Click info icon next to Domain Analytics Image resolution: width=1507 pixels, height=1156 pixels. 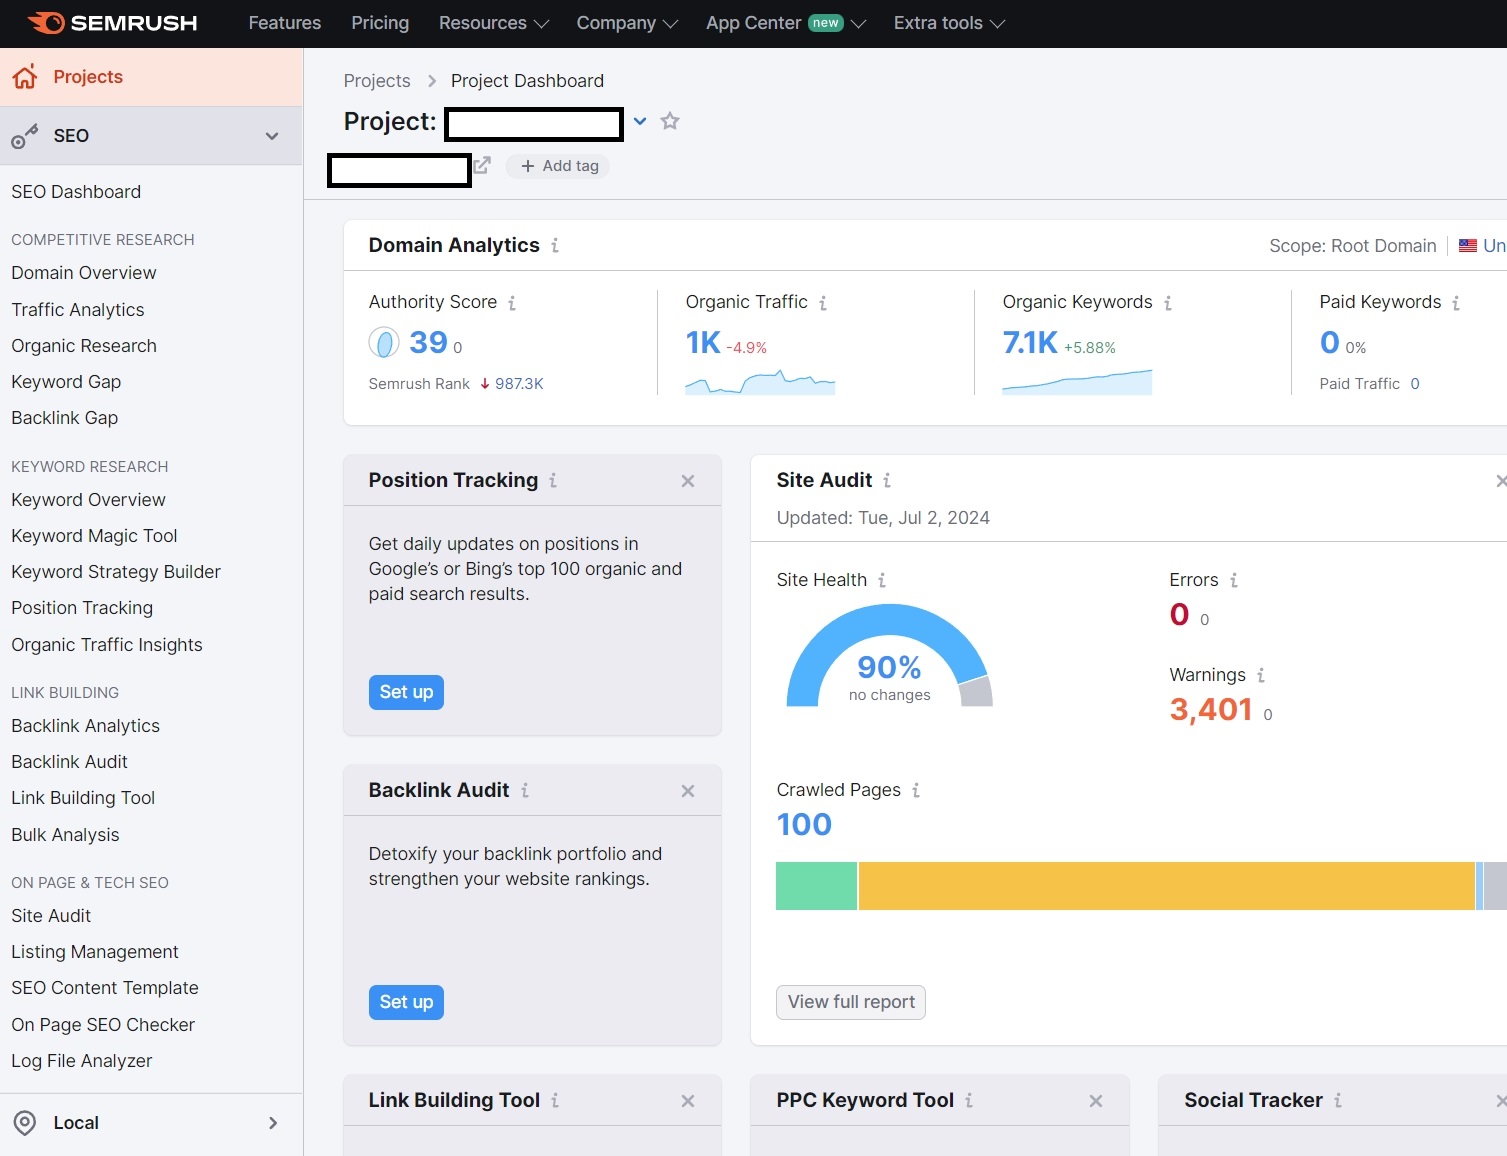tap(555, 245)
